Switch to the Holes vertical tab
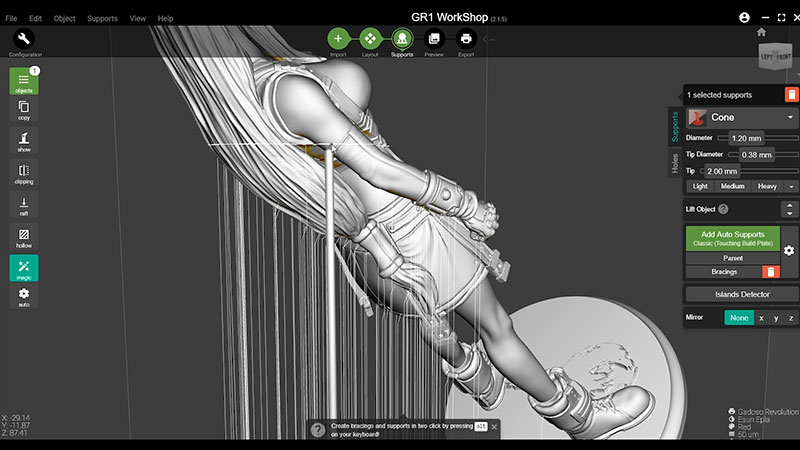Viewport: 800px width, 450px height. 675,163
